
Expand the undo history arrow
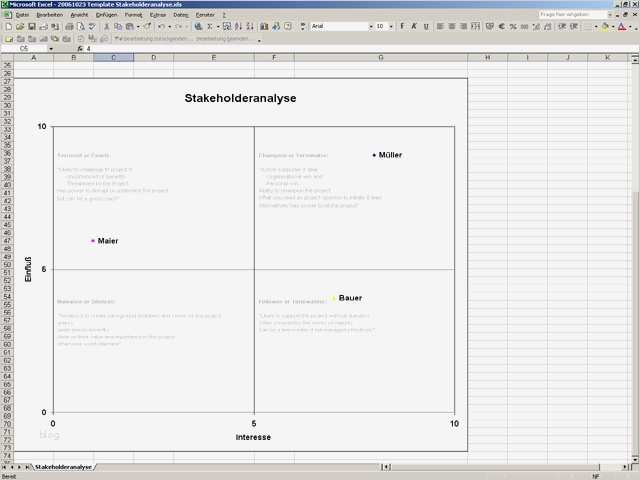169,27
